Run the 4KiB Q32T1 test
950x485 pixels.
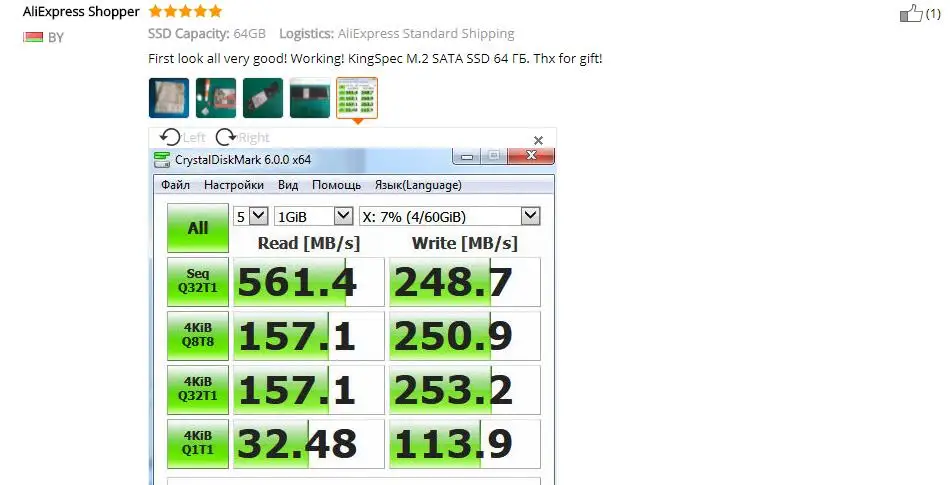(x=198, y=389)
